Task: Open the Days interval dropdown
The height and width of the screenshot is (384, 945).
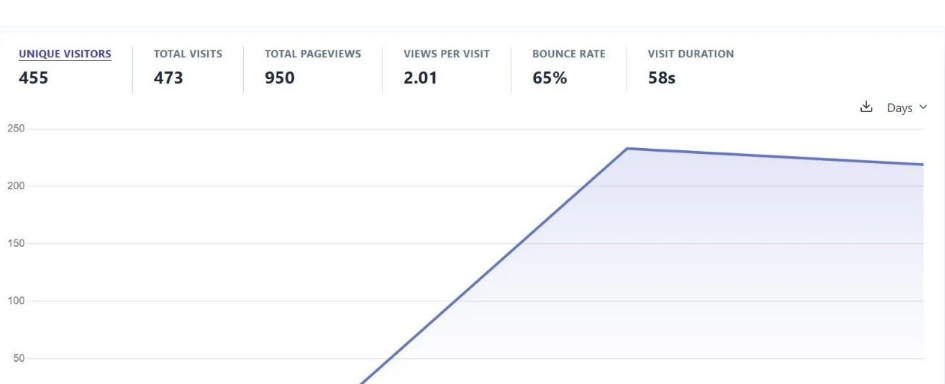Action: tap(907, 108)
